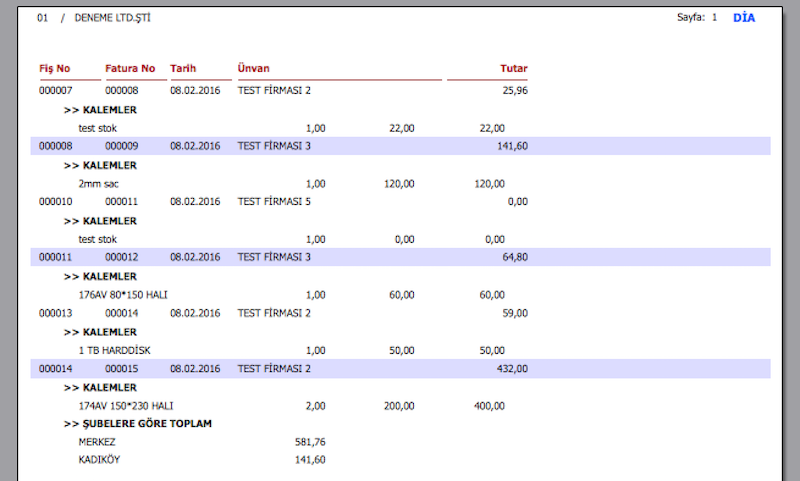800x481 pixels.
Task: Click the Tarih column header
Action: [183, 69]
